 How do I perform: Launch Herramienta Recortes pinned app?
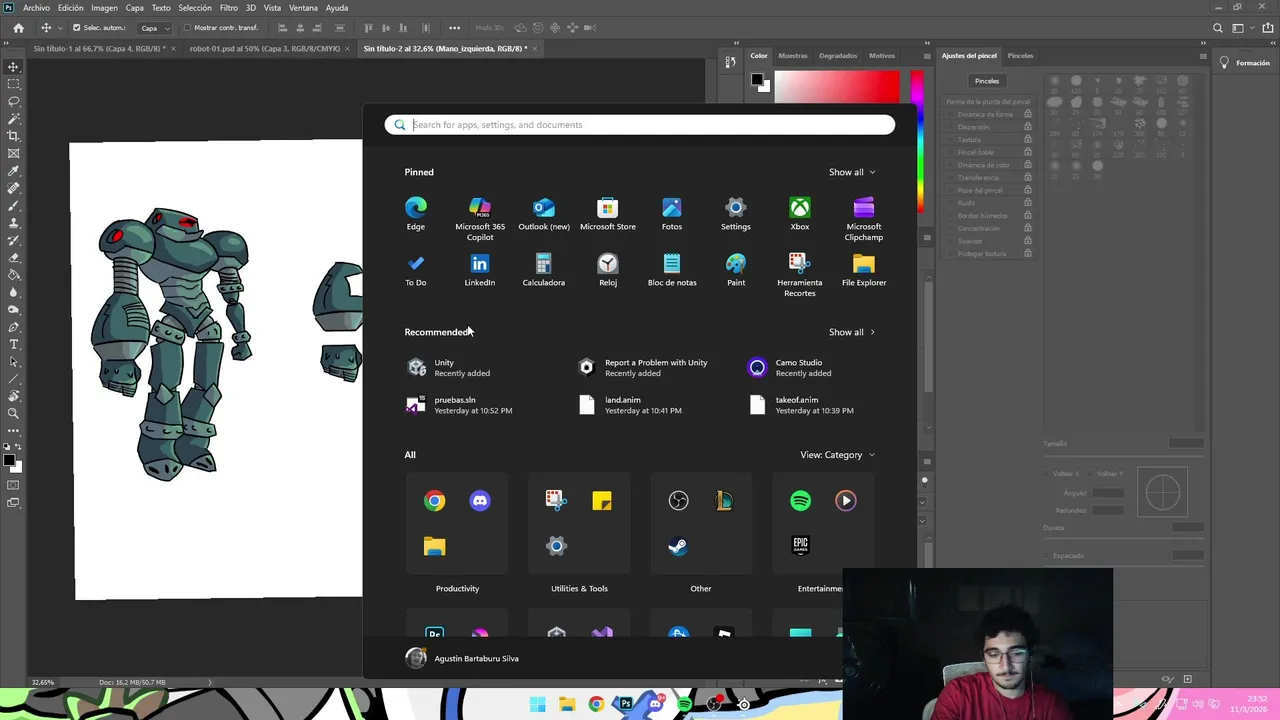point(800,275)
